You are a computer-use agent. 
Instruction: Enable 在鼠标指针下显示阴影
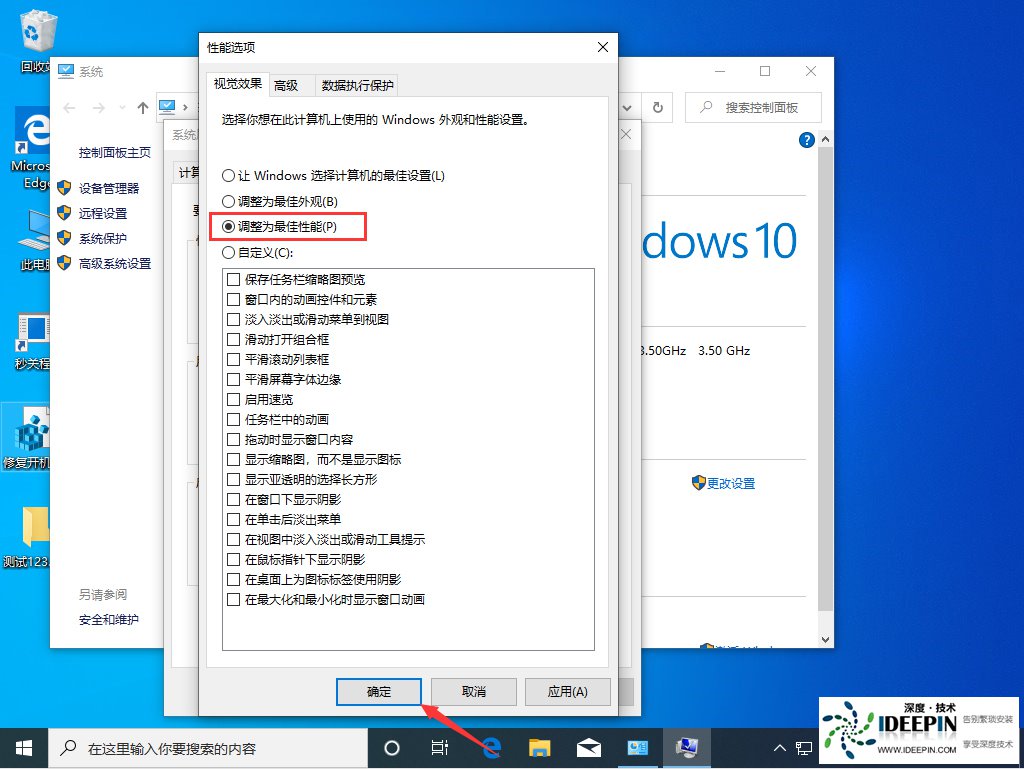[x=233, y=559]
